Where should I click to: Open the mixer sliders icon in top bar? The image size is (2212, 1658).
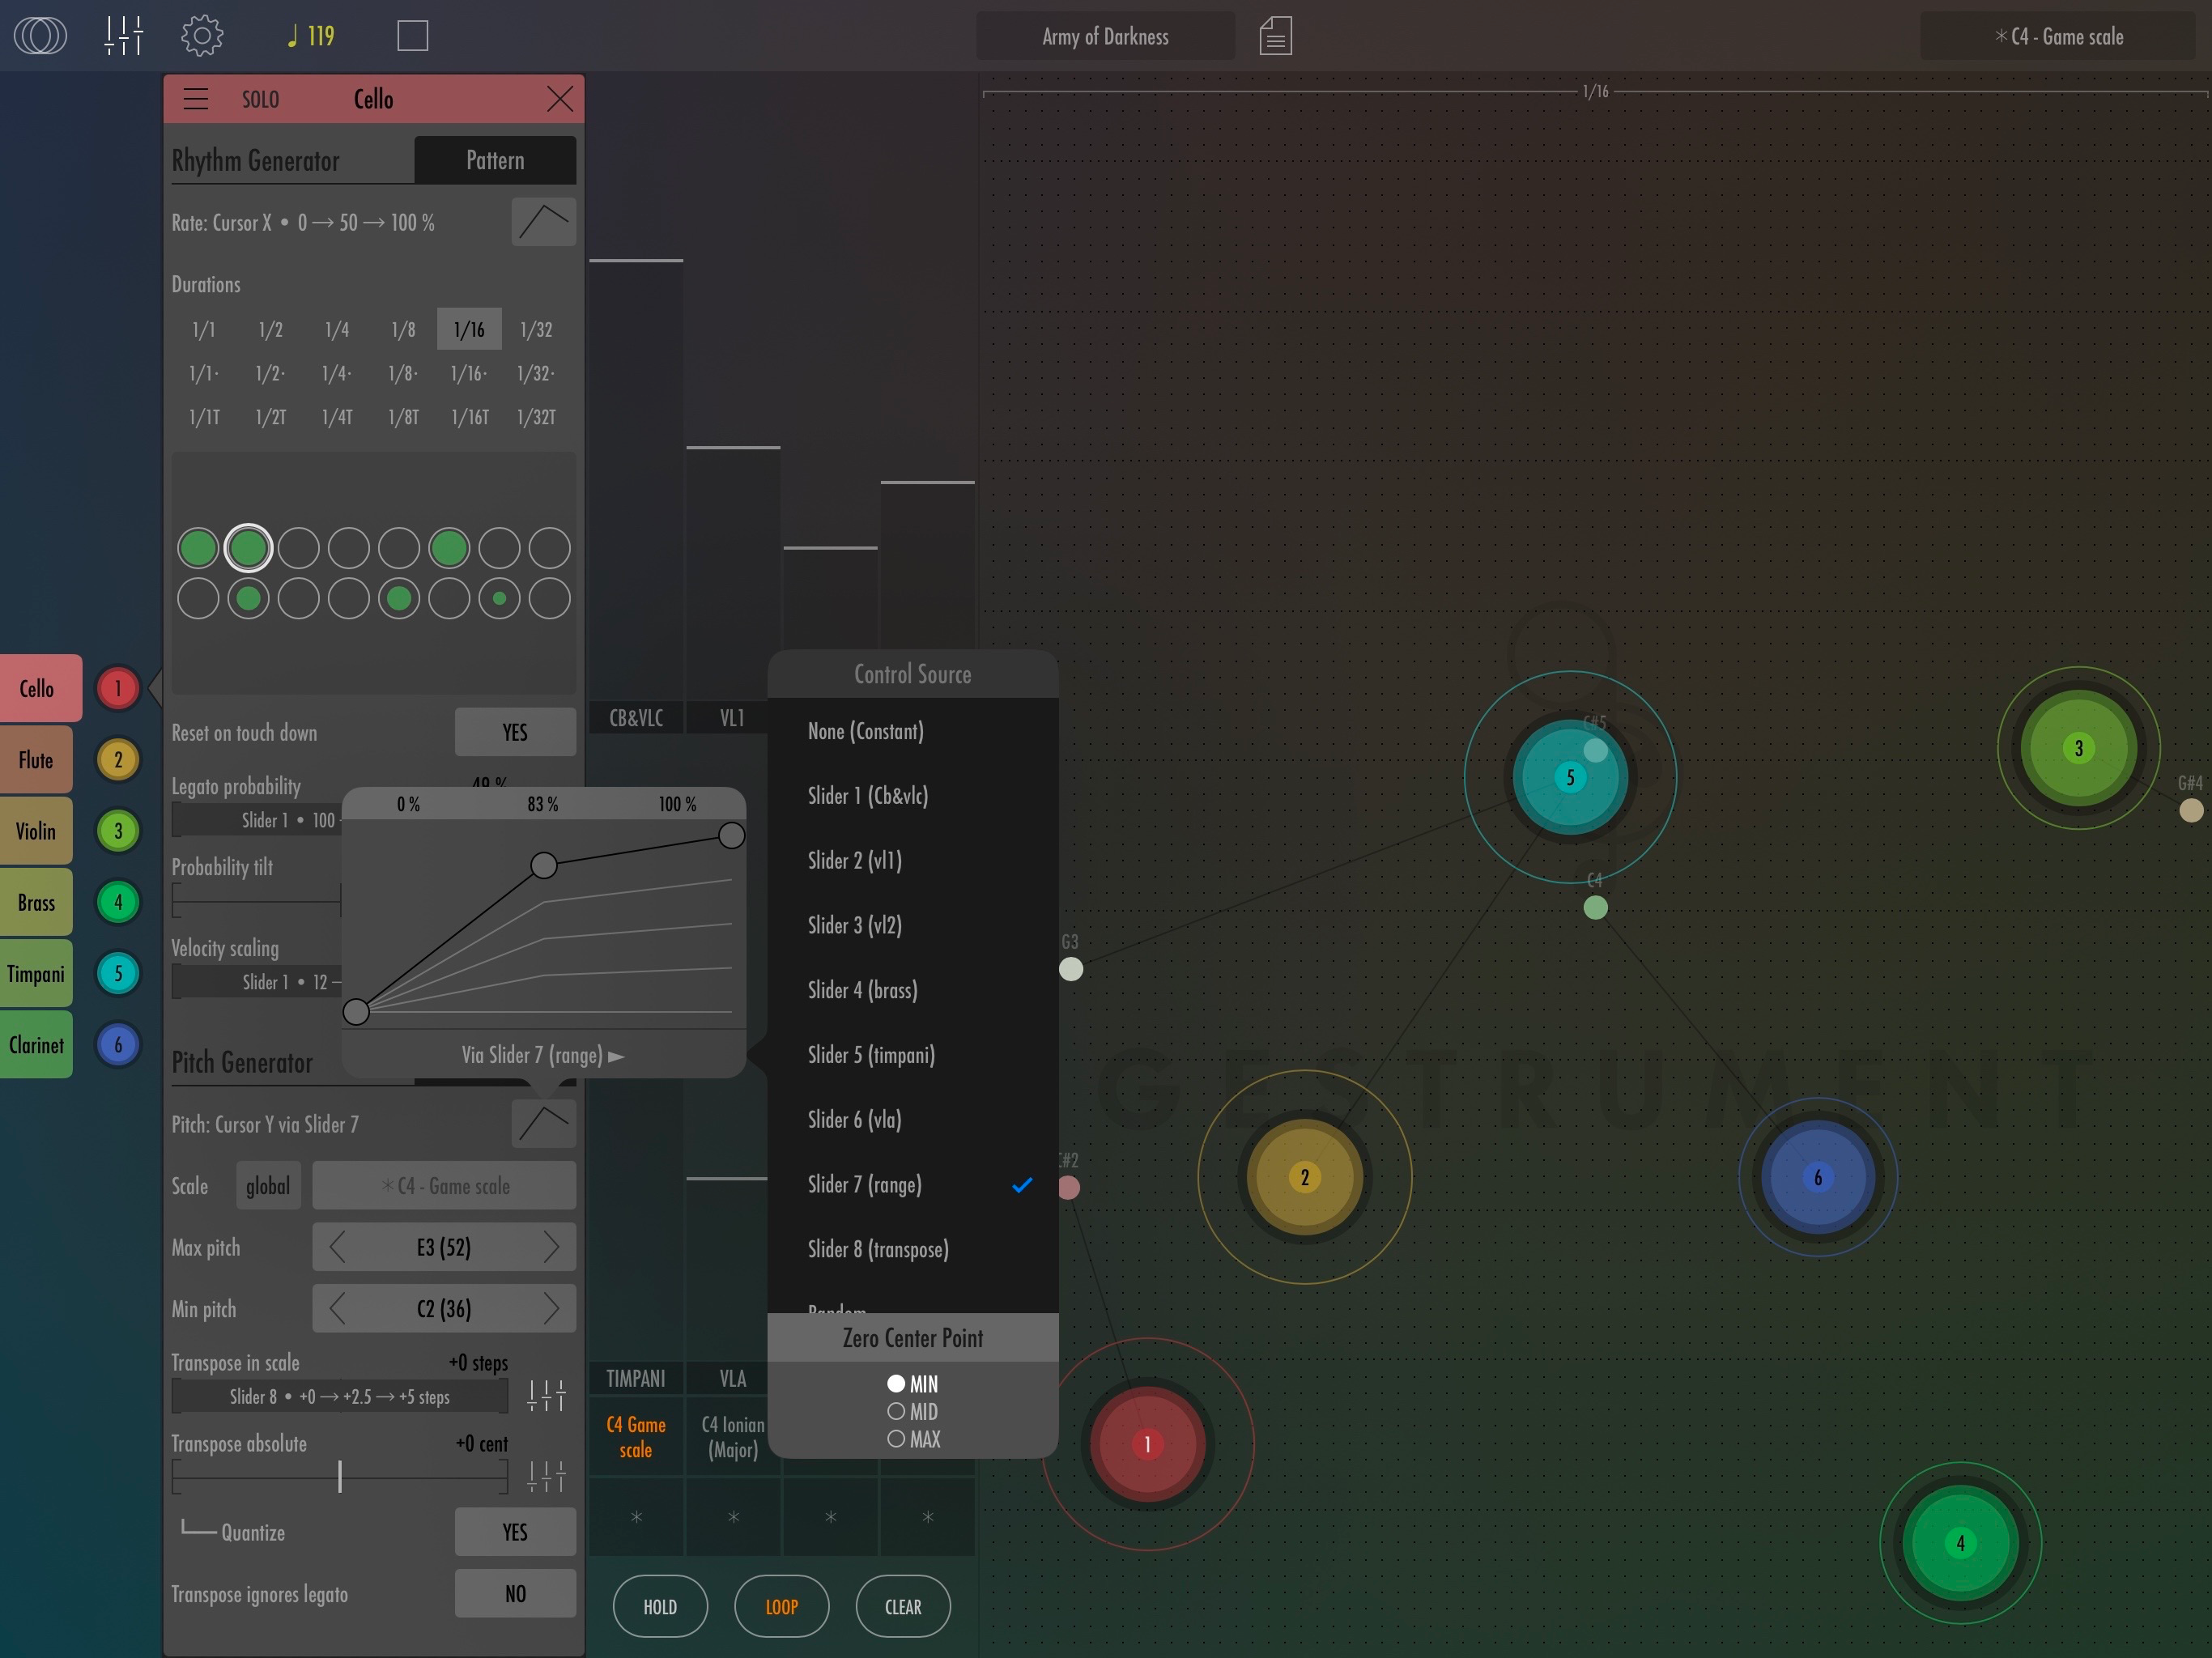[123, 36]
